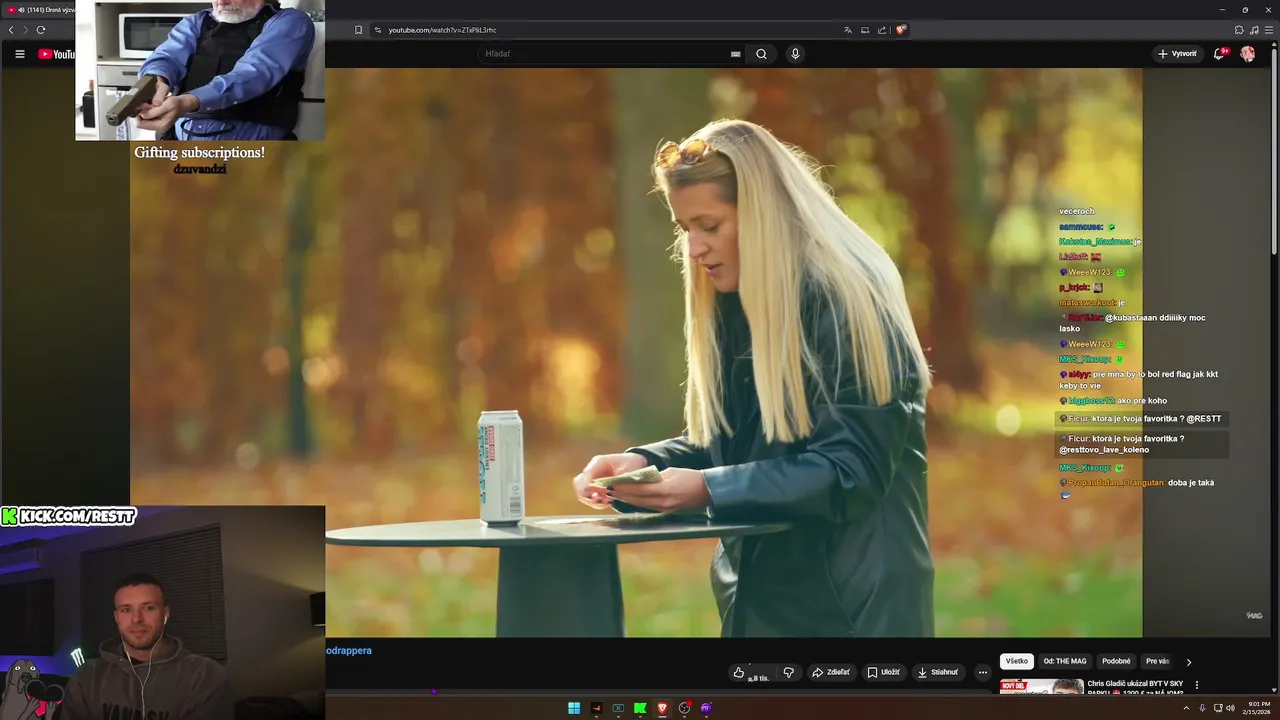The height and width of the screenshot is (720, 1280).
Task: Dislike the video with thumbs down
Action: coord(788,673)
